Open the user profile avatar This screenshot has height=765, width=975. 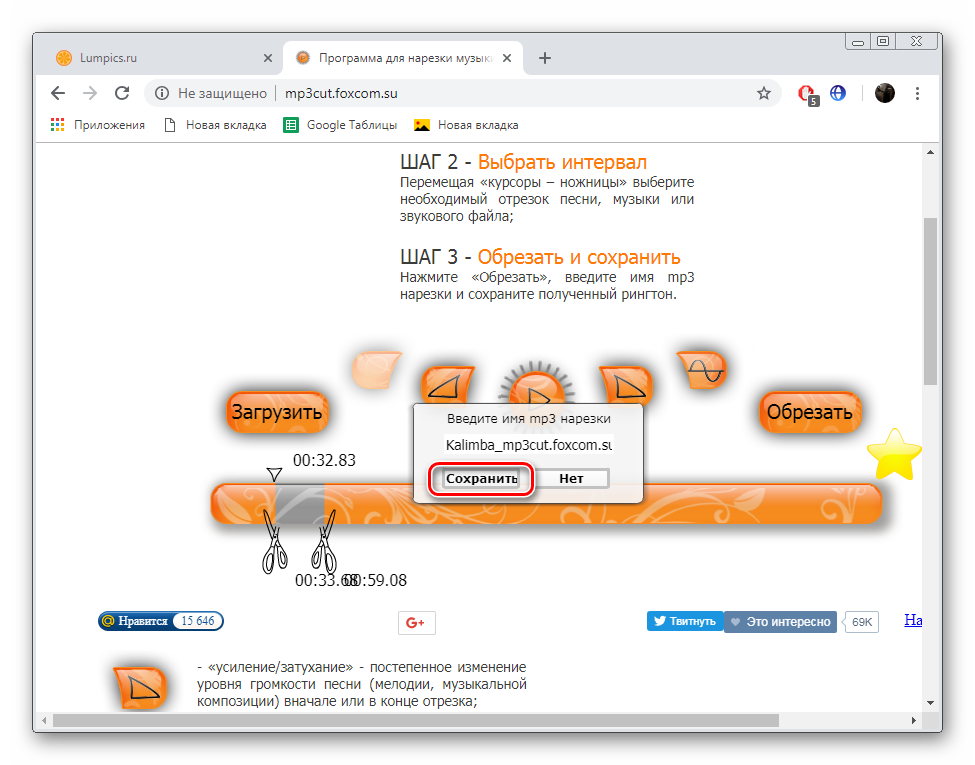tap(885, 93)
